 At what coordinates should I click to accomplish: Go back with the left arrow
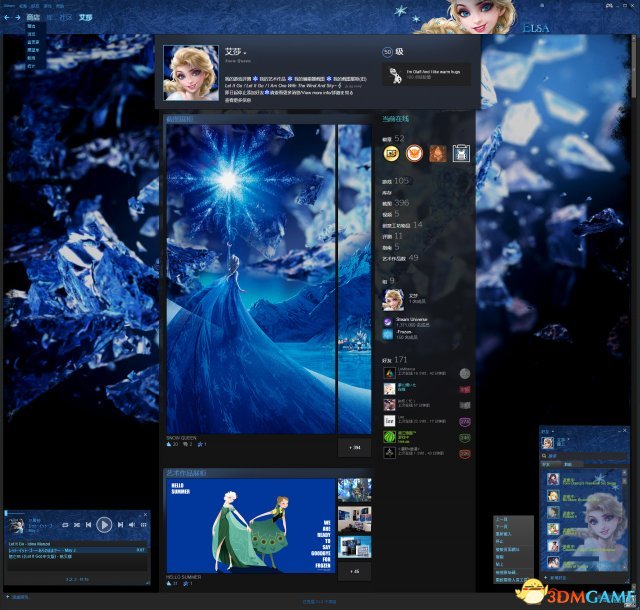(x=7, y=18)
